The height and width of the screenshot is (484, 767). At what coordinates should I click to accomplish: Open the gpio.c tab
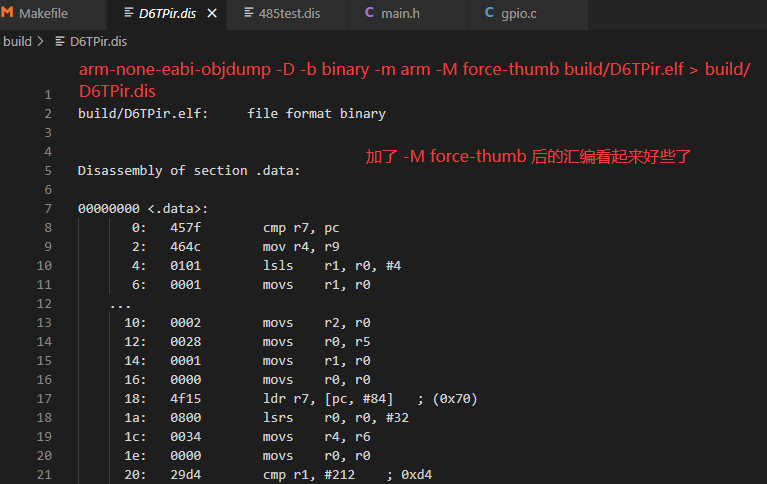(x=528, y=14)
